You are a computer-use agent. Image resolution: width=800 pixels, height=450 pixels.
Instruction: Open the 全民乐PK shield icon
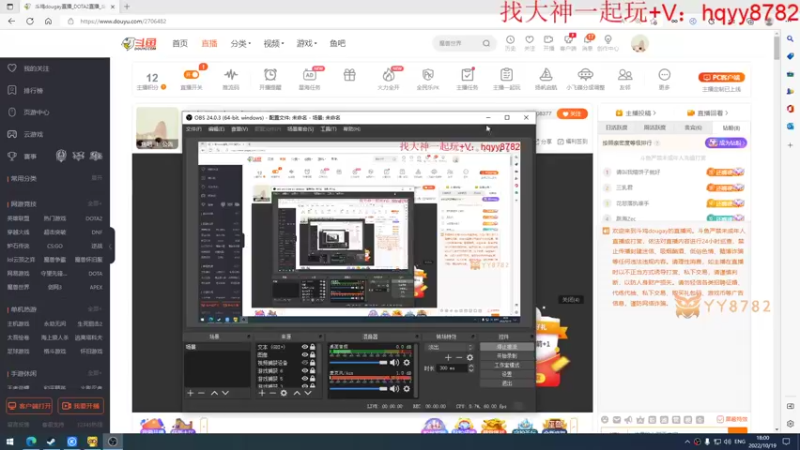click(x=428, y=75)
